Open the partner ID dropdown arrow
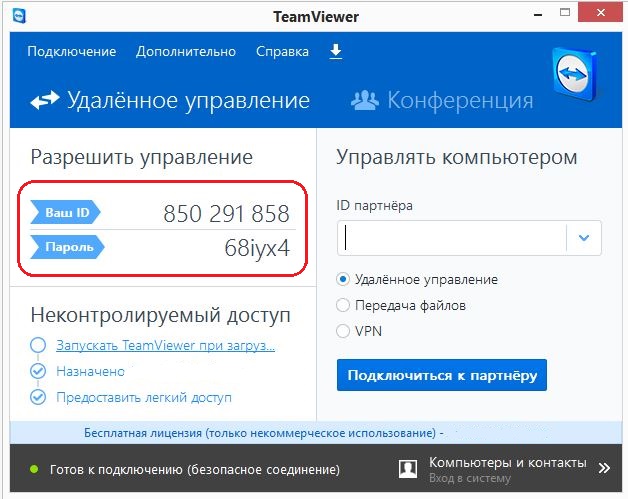The height and width of the screenshot is (499, 628). [x=584, y=238]
